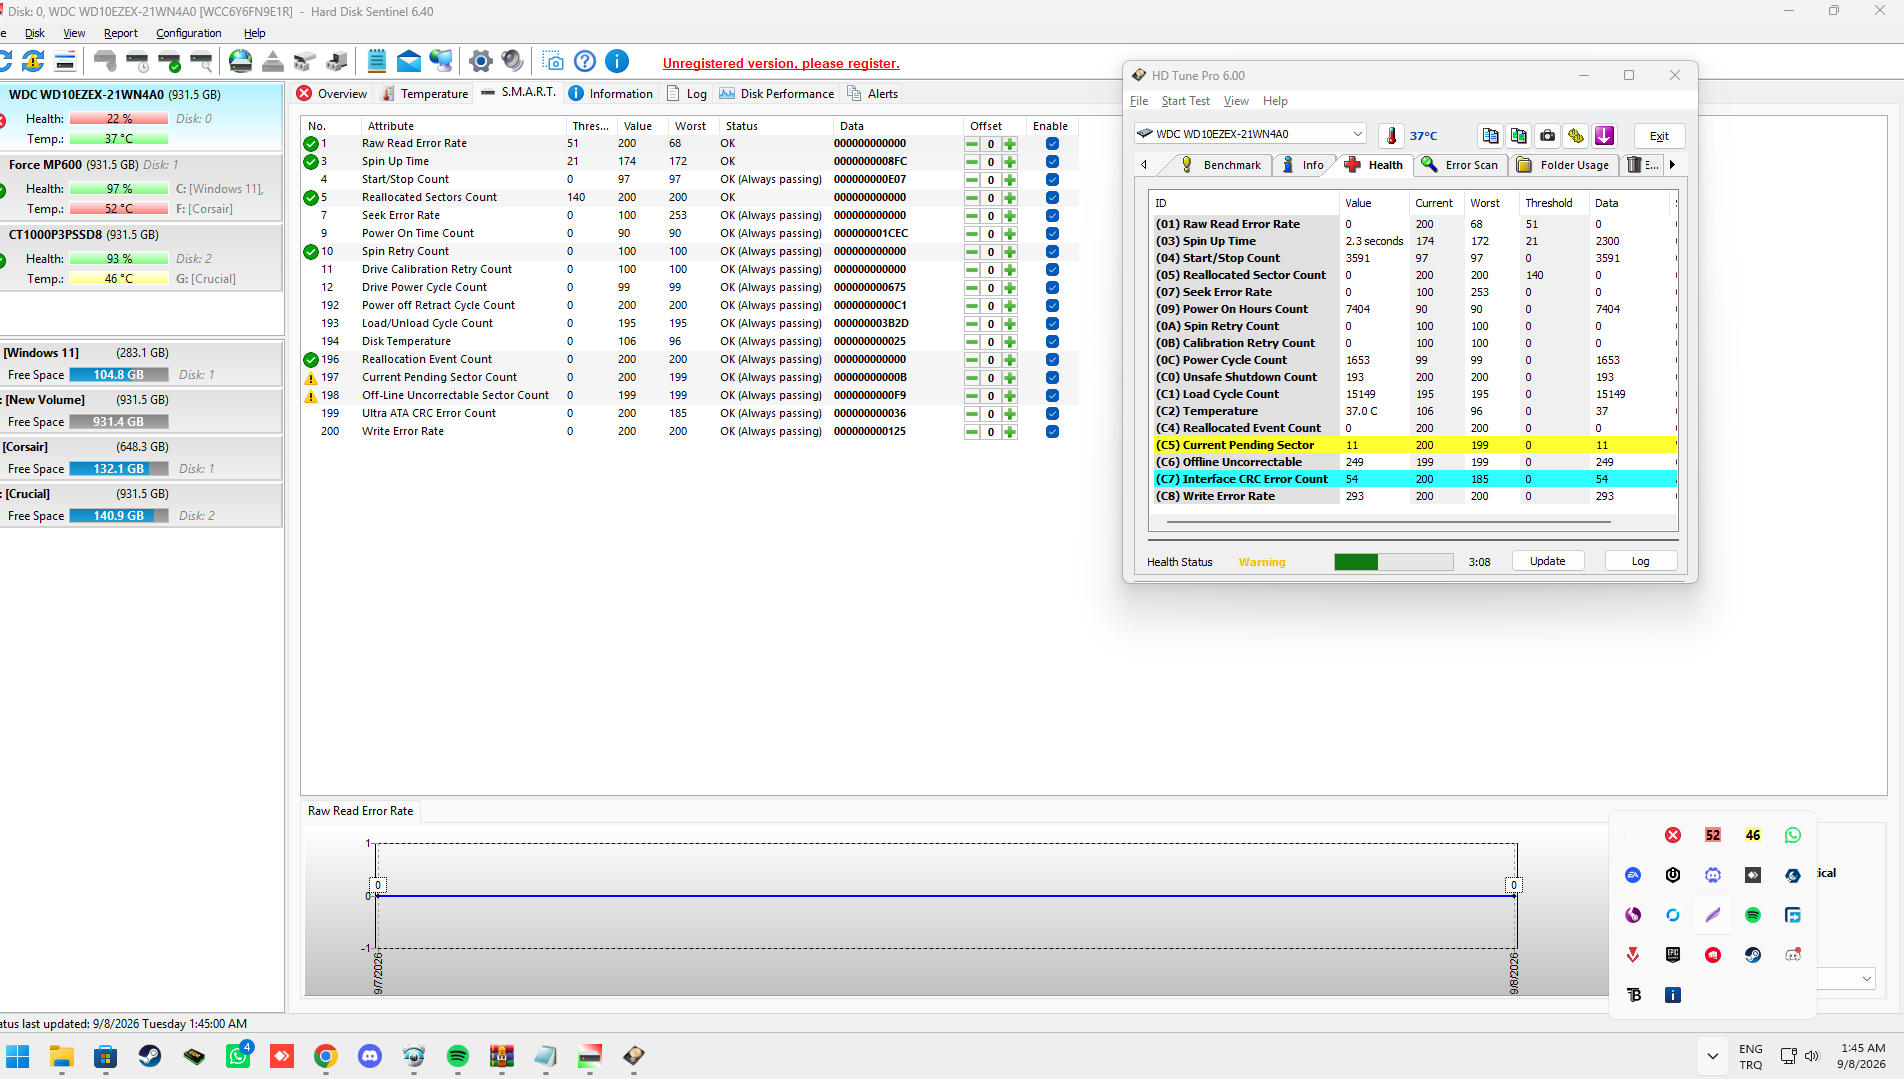
Task: Open the Disk menu
Action: (x=35, y=33)
